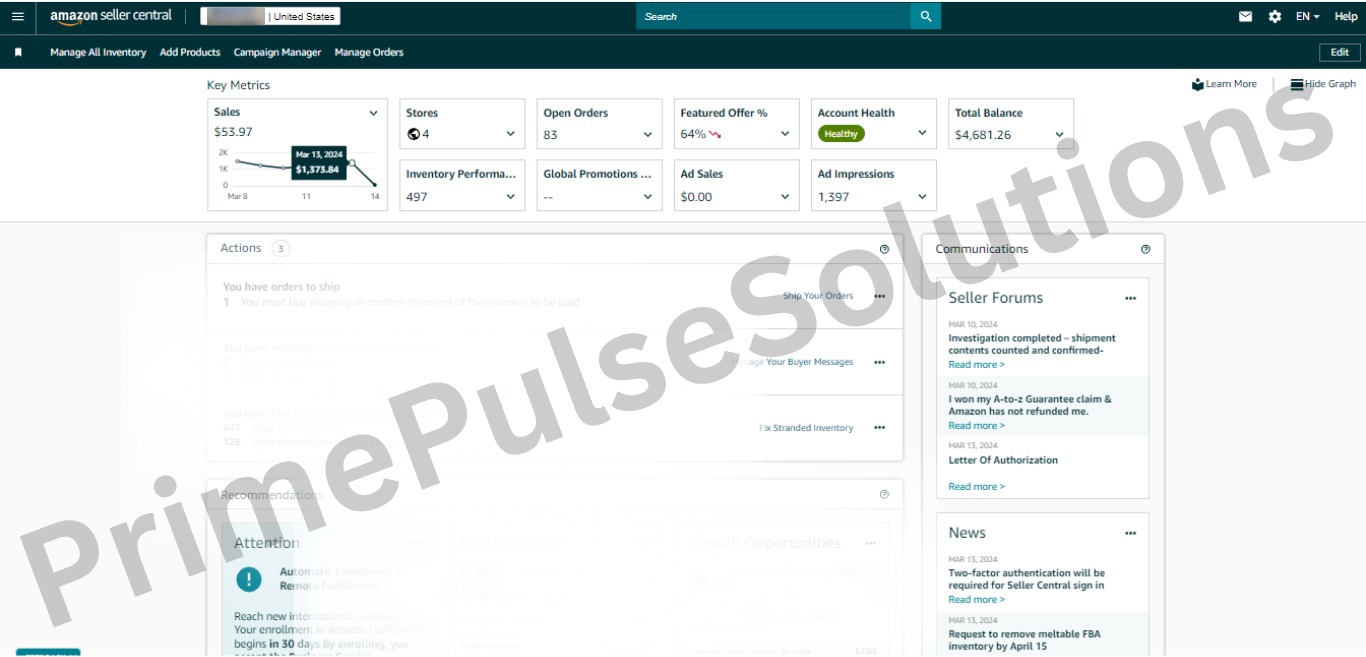The height and width of the screenshot is (657, 1366).
Task: Expand the Account Health dropdown
Action: tap(922, 134)
